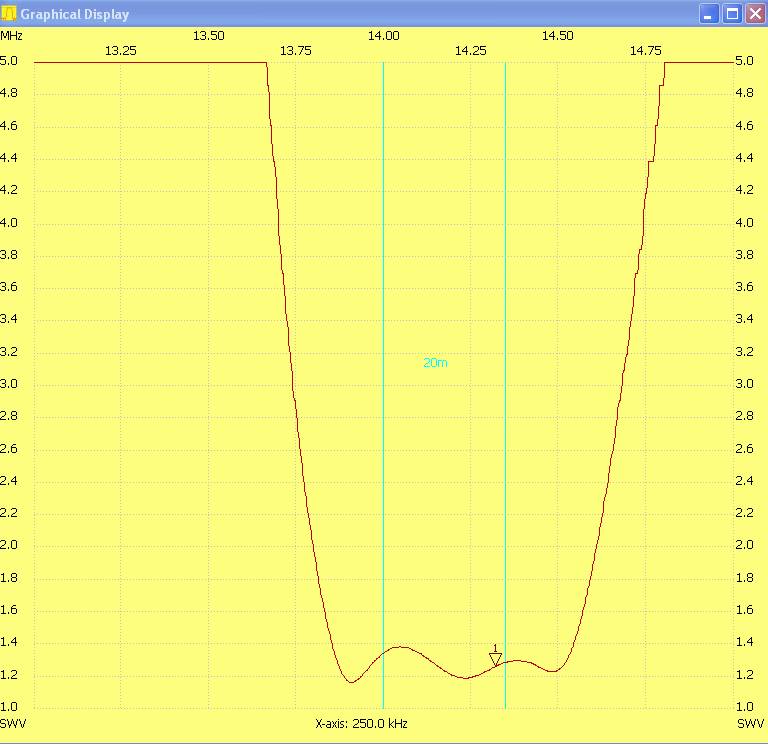This screenshot has width=768, height=744.
Task: Click the 13.75 frequency tick label
Action: [x=295, y=51]
